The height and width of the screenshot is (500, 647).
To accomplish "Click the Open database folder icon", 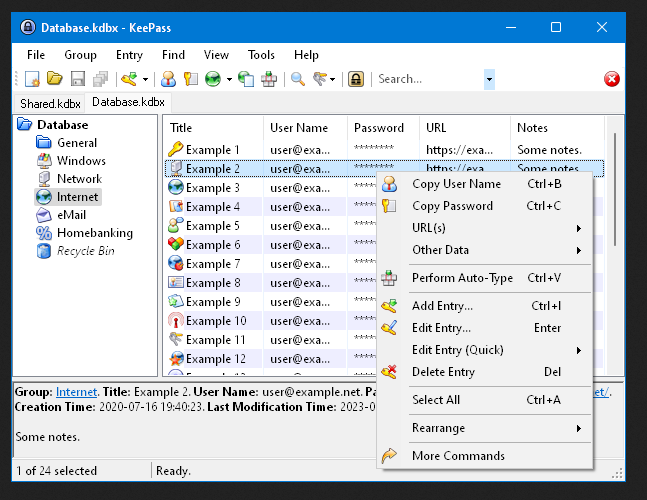I will point(54,78).
